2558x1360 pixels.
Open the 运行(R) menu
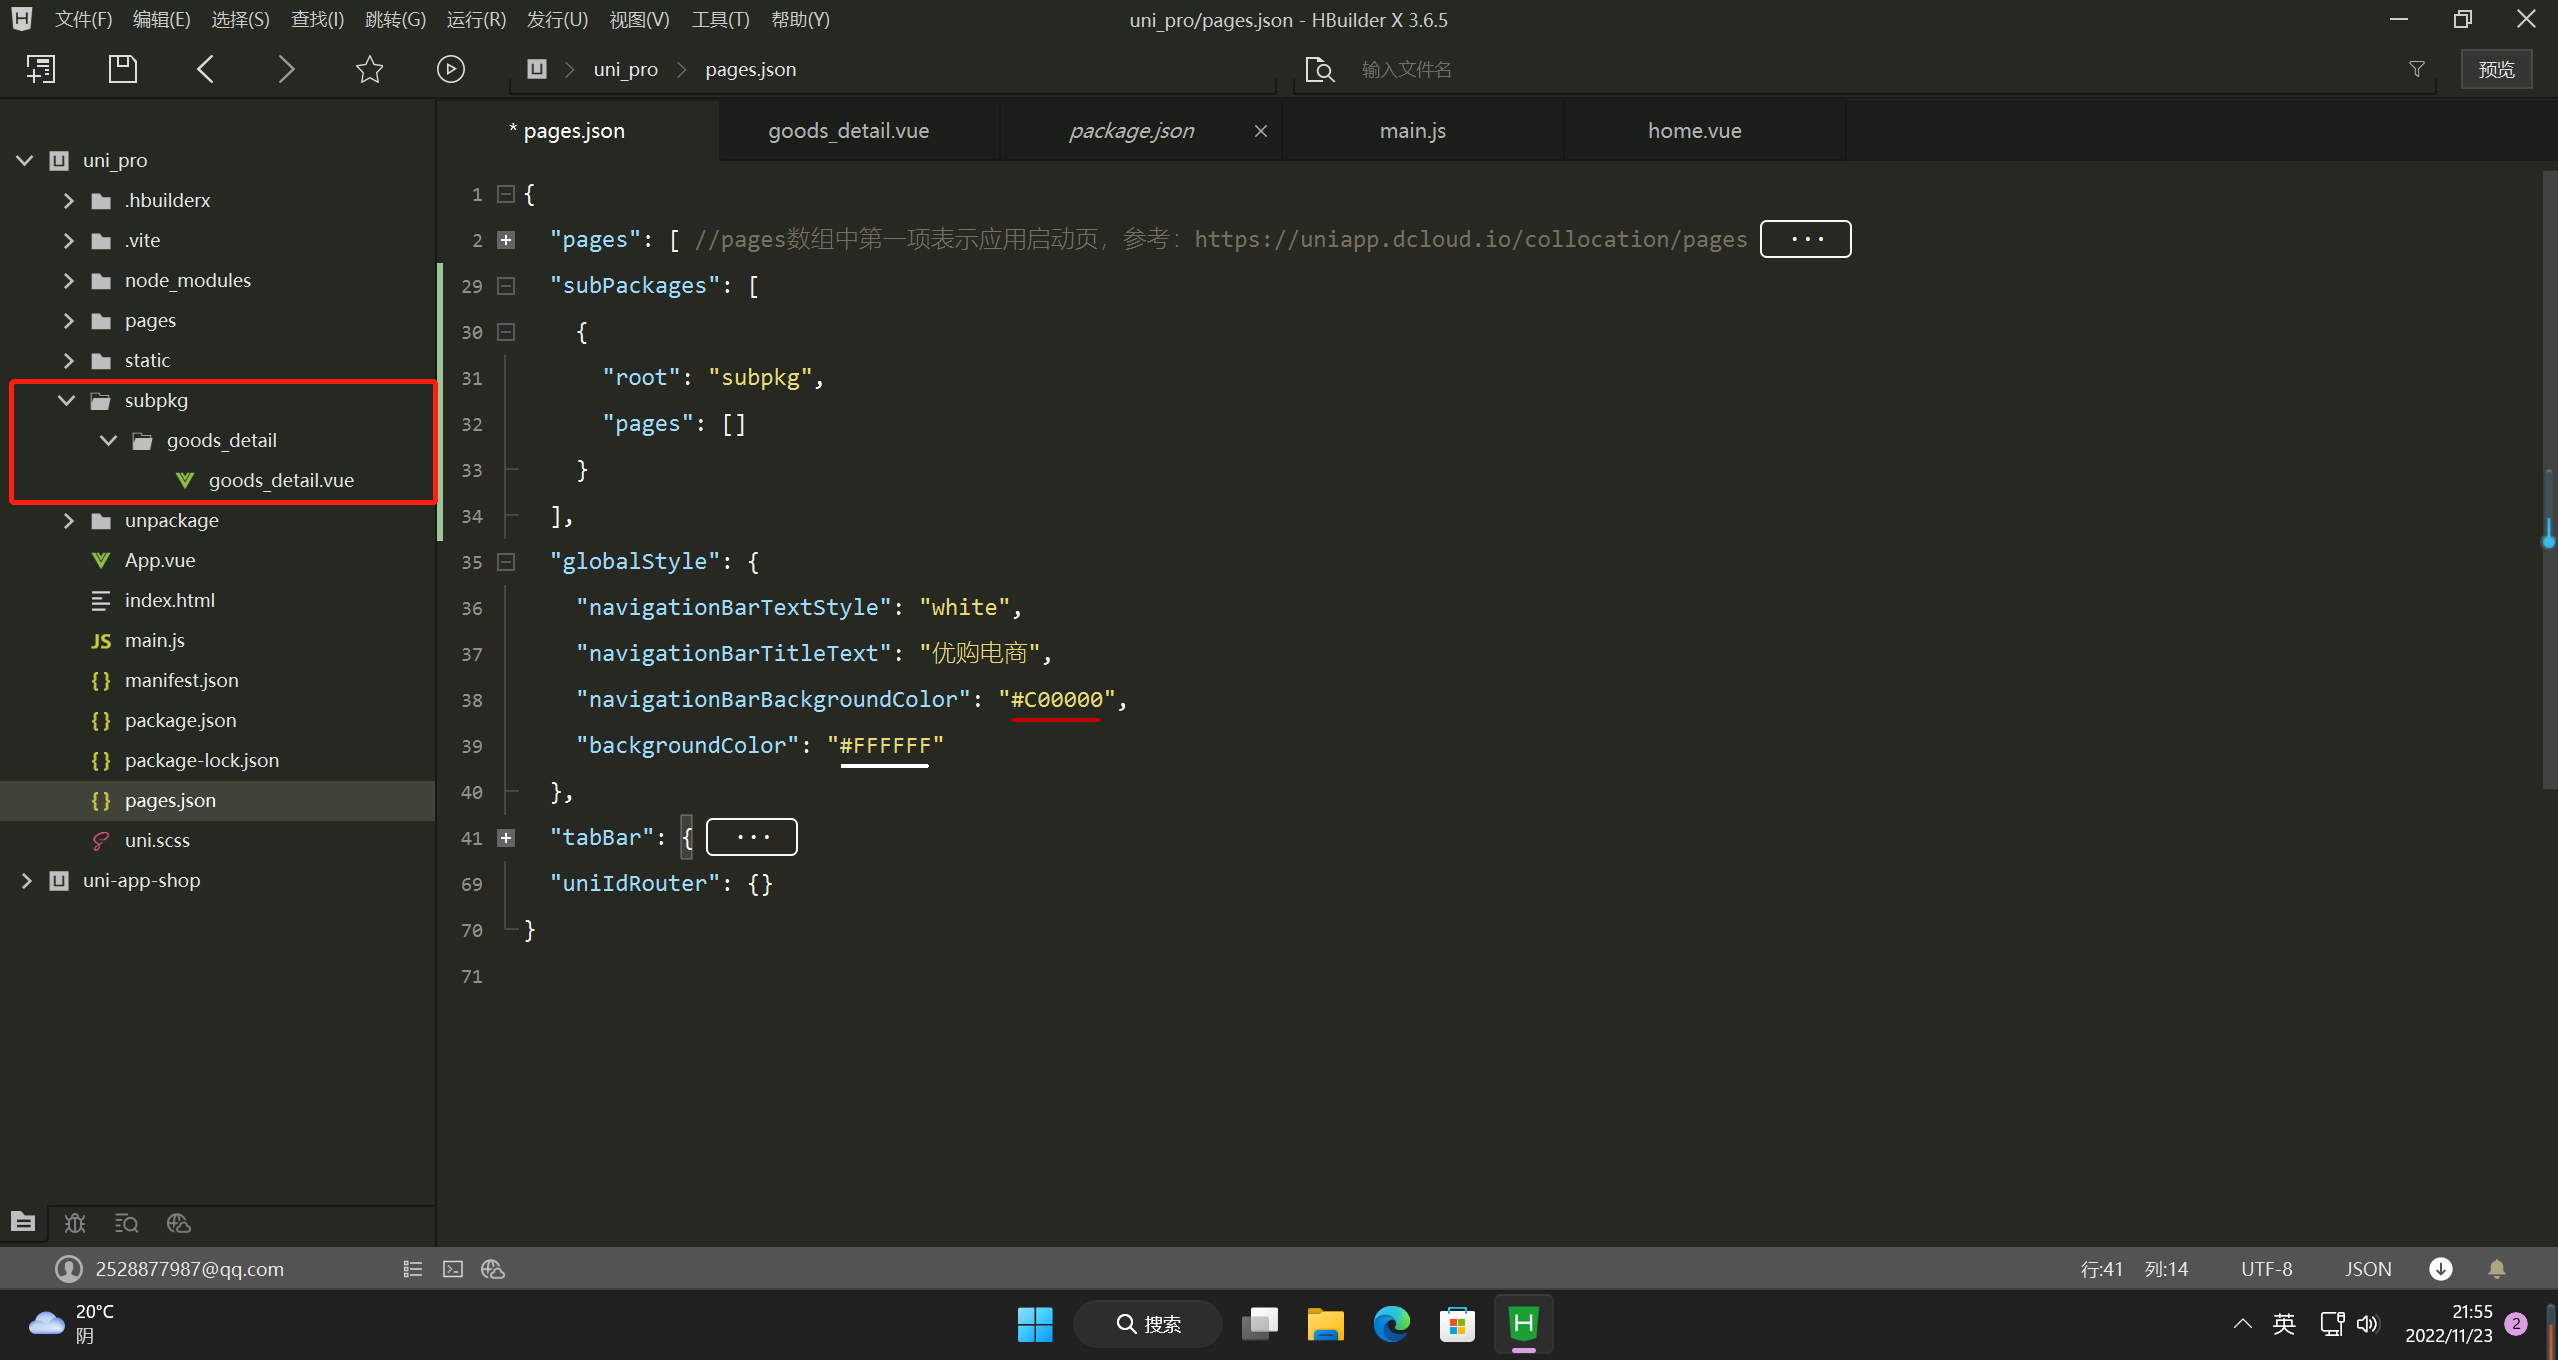(x=476, y=19)
